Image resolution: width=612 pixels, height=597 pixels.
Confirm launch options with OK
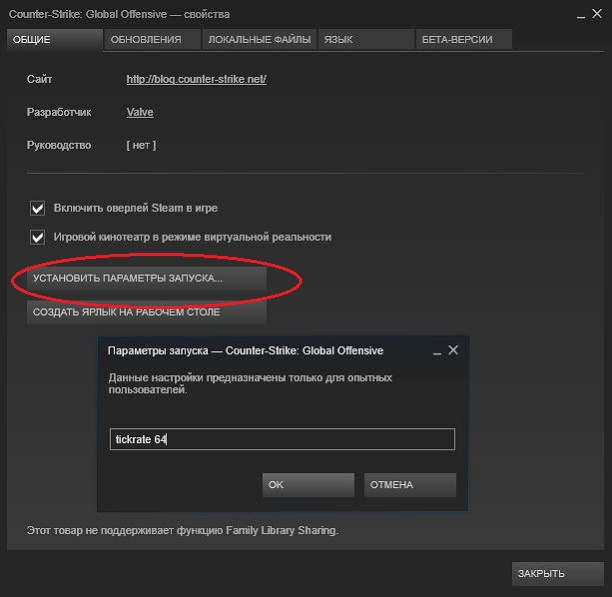(x=308, y=485)
